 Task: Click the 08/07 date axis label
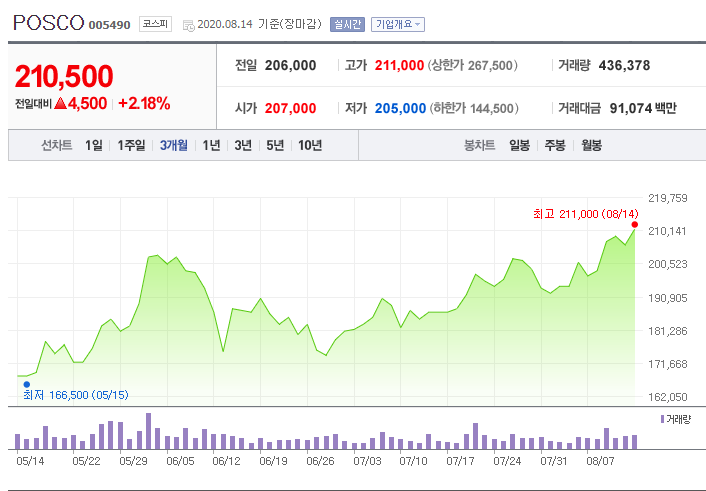(600, 461)
